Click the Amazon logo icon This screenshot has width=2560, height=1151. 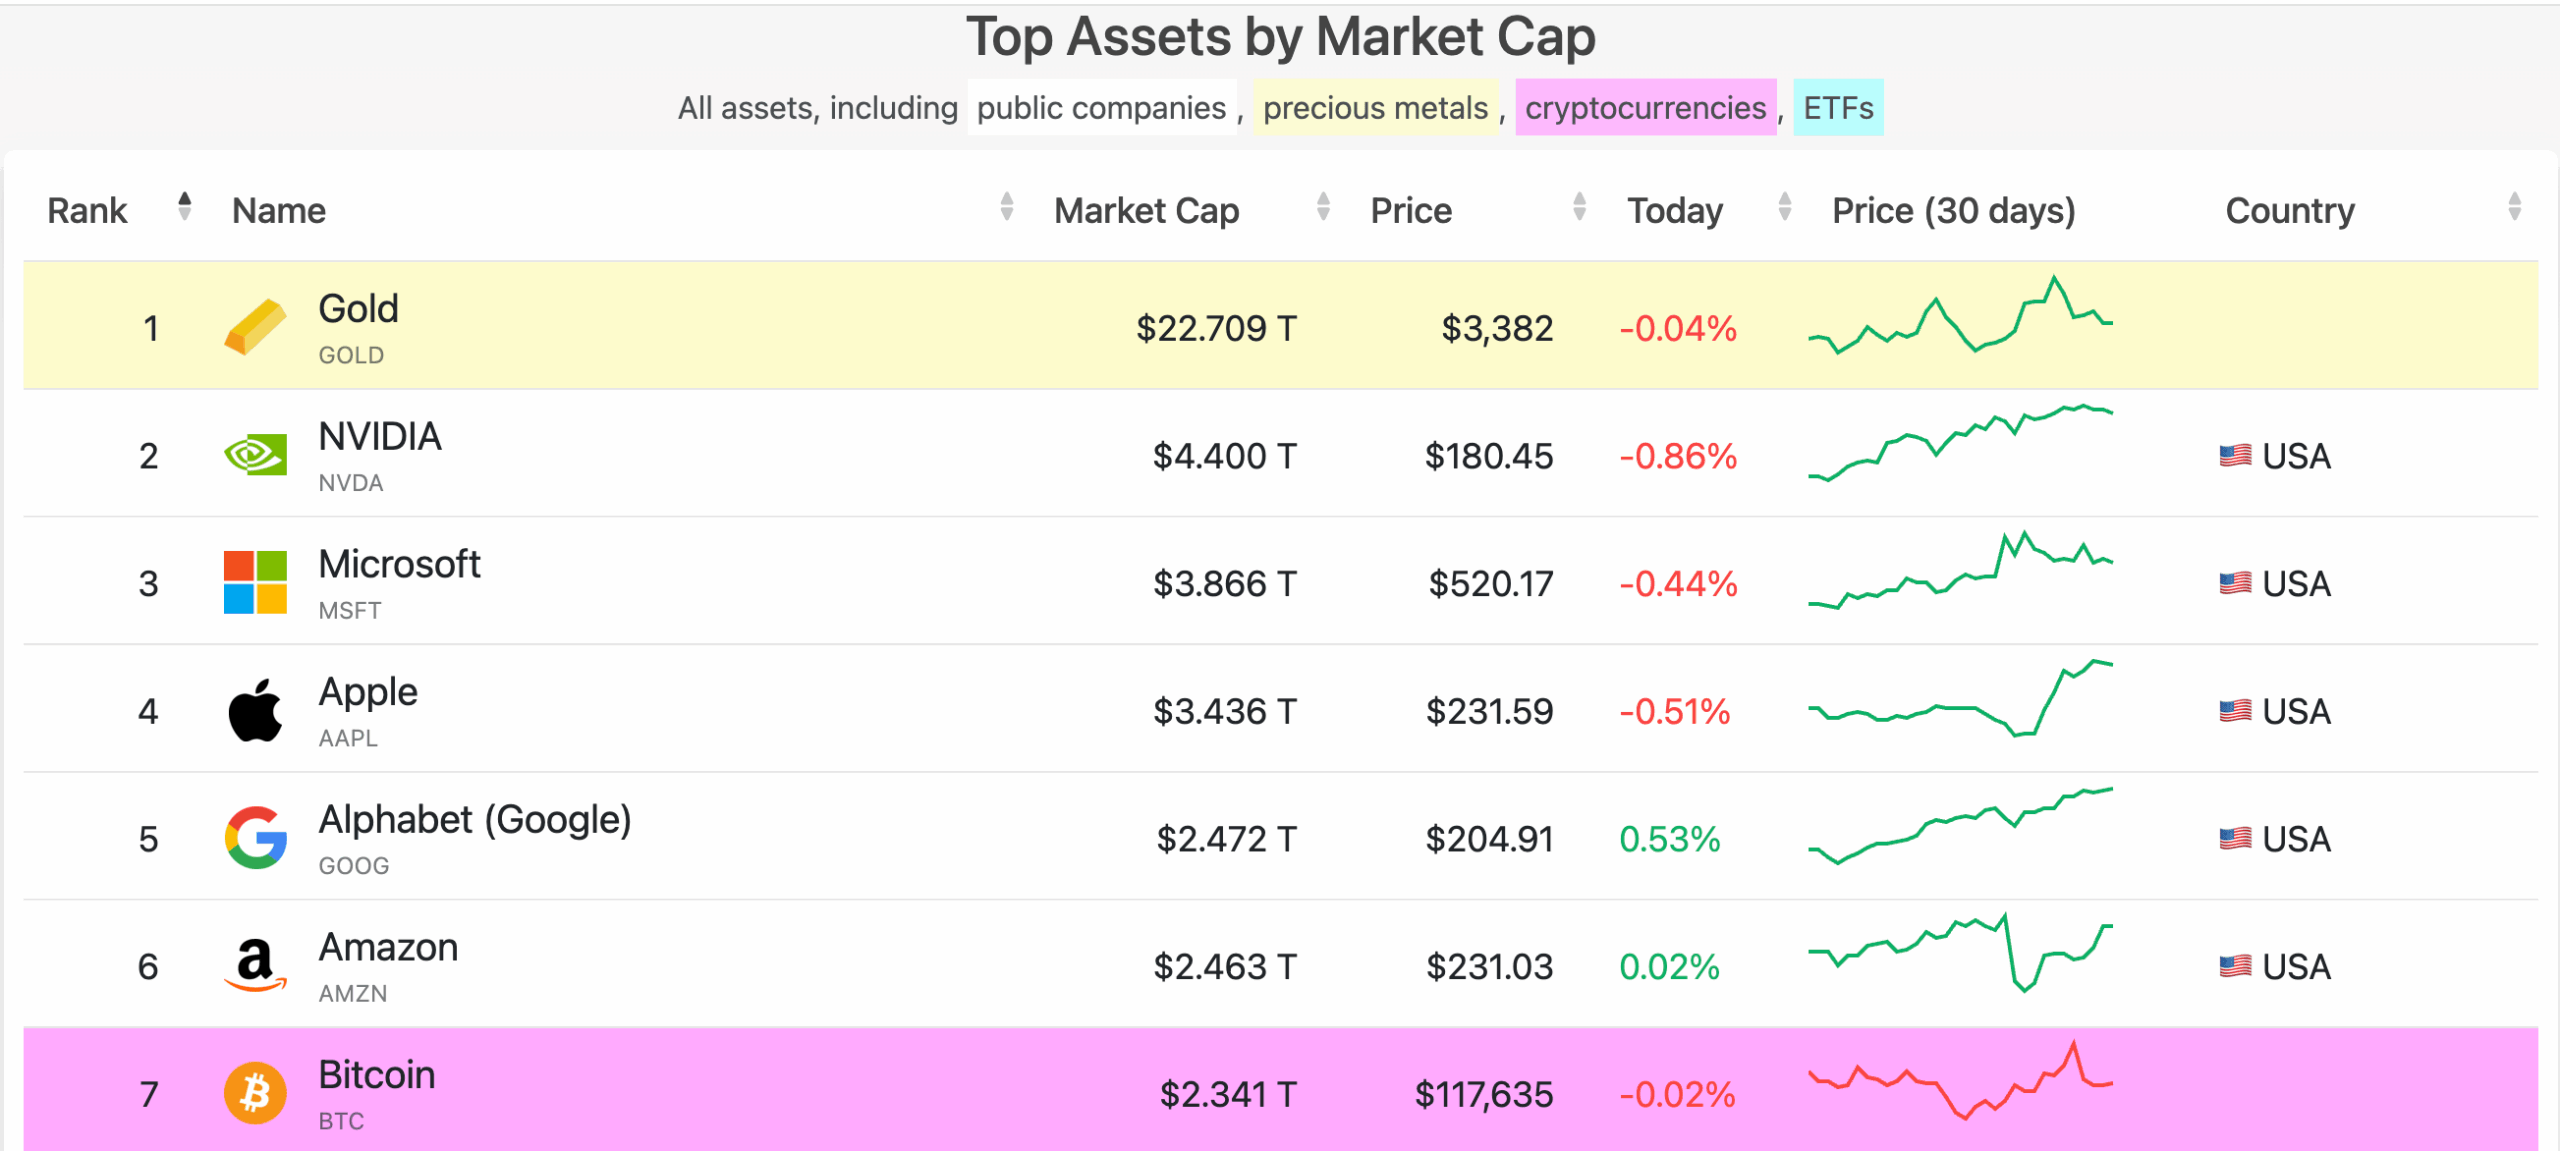255,965
